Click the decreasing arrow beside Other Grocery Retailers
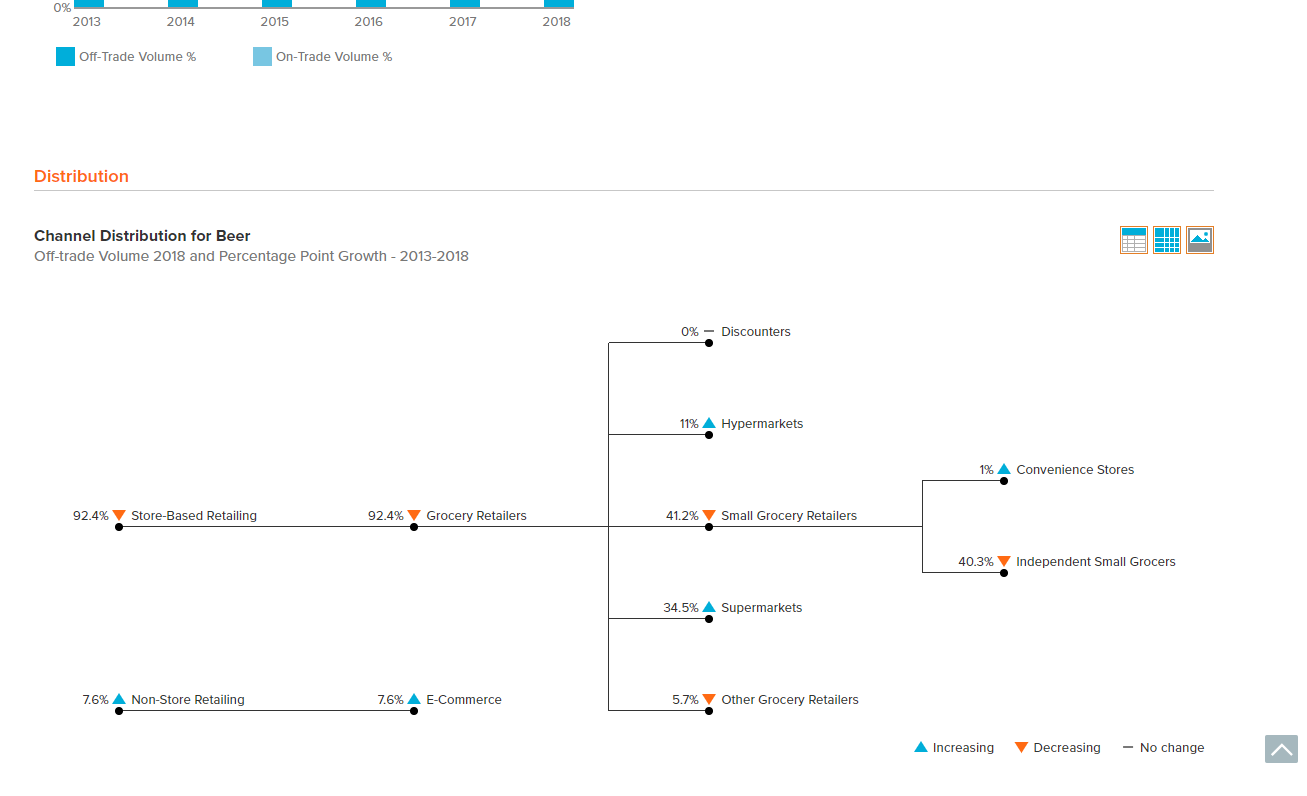The image size is (1307, 796). coord(709,700)
